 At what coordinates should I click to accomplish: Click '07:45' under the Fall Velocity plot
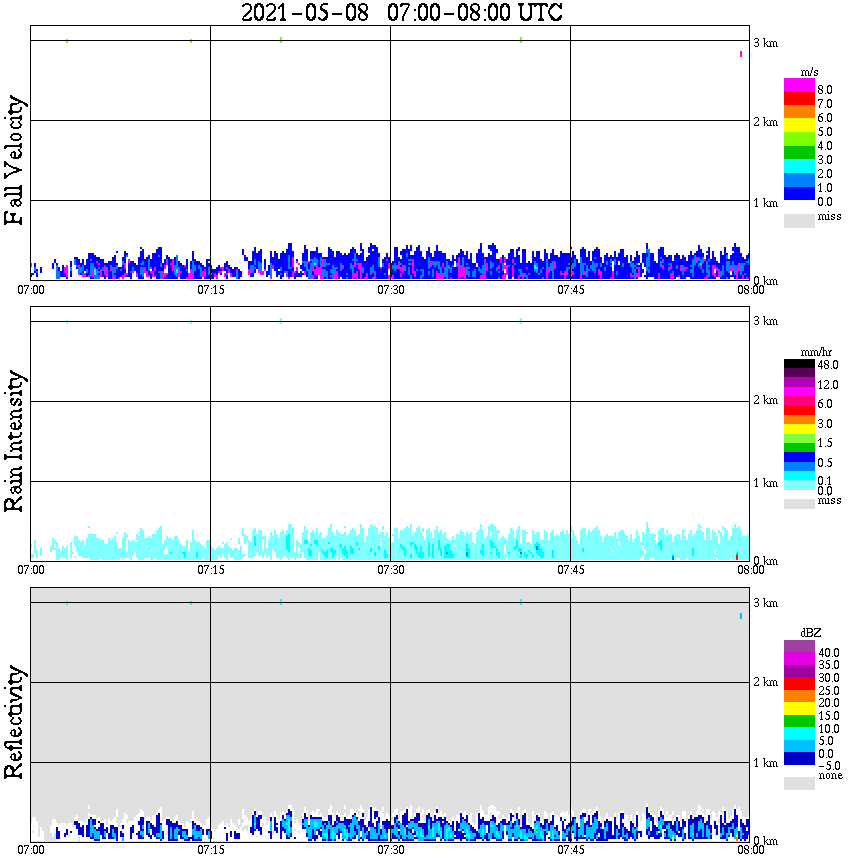pyautogui.click(x=571, y=290)
